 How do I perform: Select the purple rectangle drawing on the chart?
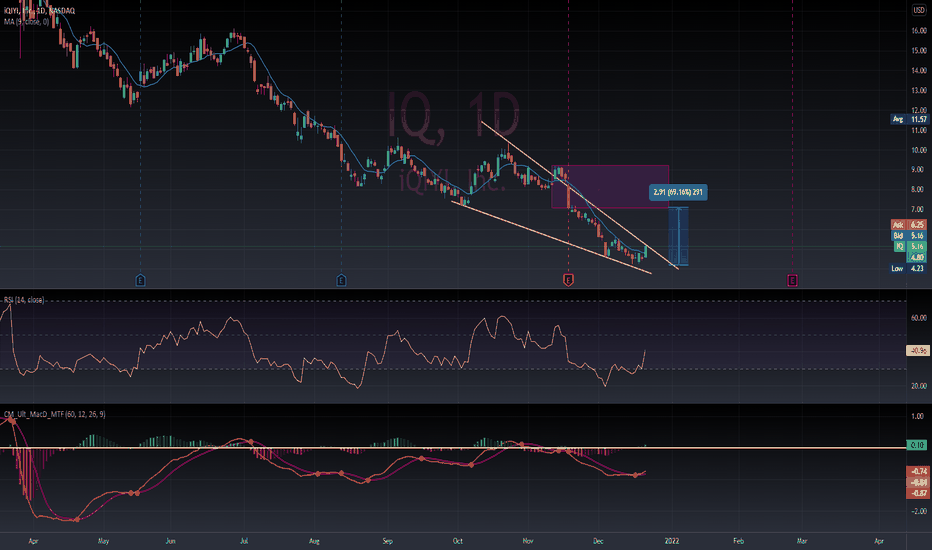pos(610,187)
